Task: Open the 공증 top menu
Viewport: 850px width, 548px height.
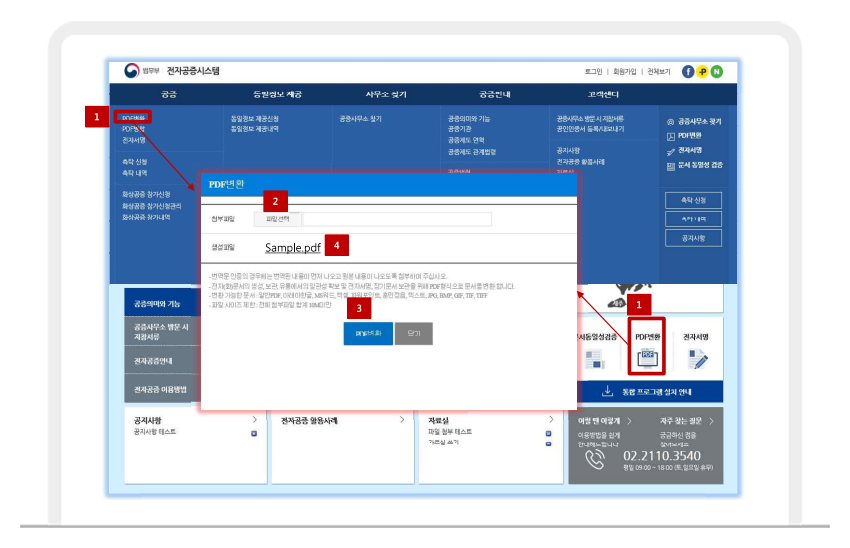Action: 169,94
